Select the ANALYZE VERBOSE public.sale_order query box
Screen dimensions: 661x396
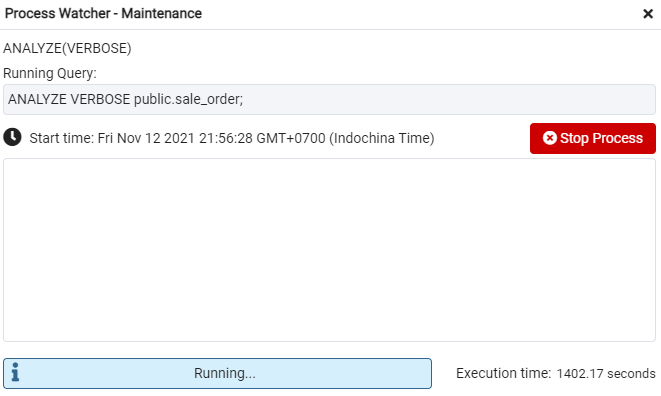click(329, 100)
